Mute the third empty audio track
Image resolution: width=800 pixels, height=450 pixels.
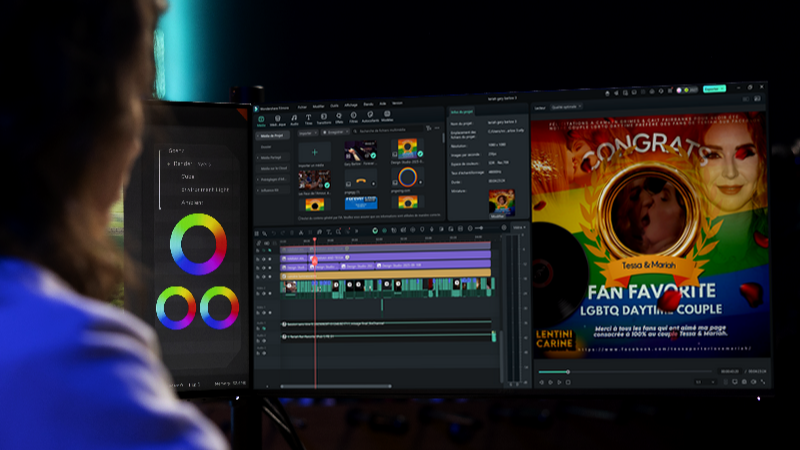click(x=264, y=353)
